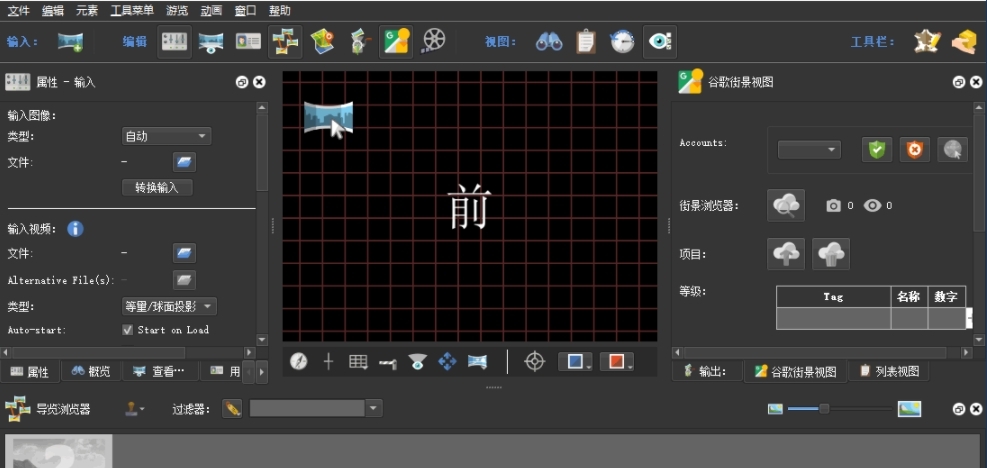The image size is (987, 468).
Task: Open the film reel animation icon
Action: (x=434, y=42)
